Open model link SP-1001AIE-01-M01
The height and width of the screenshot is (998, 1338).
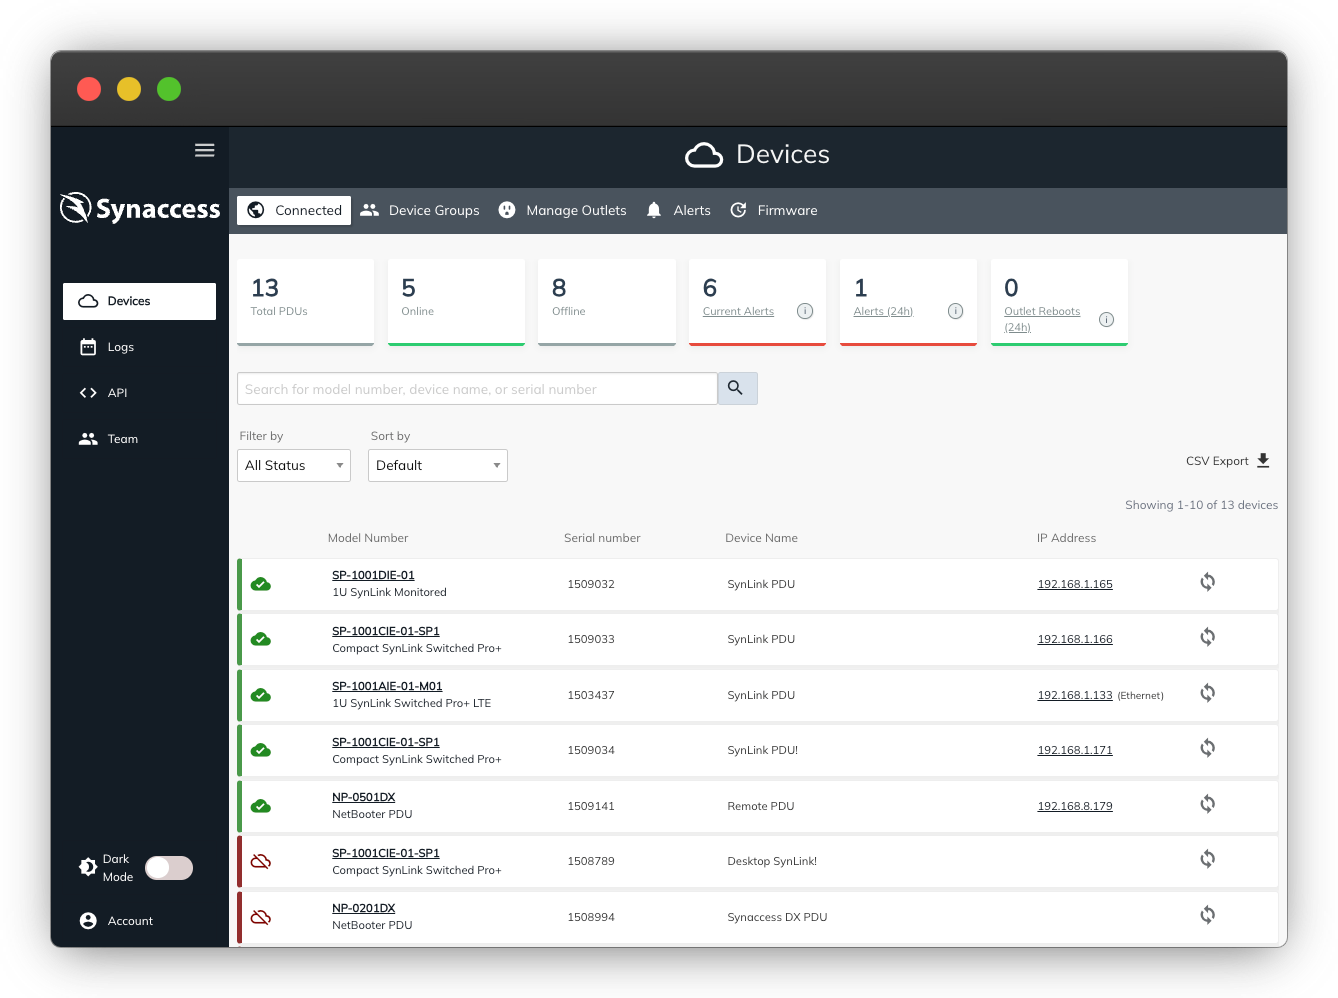point(387,686)
